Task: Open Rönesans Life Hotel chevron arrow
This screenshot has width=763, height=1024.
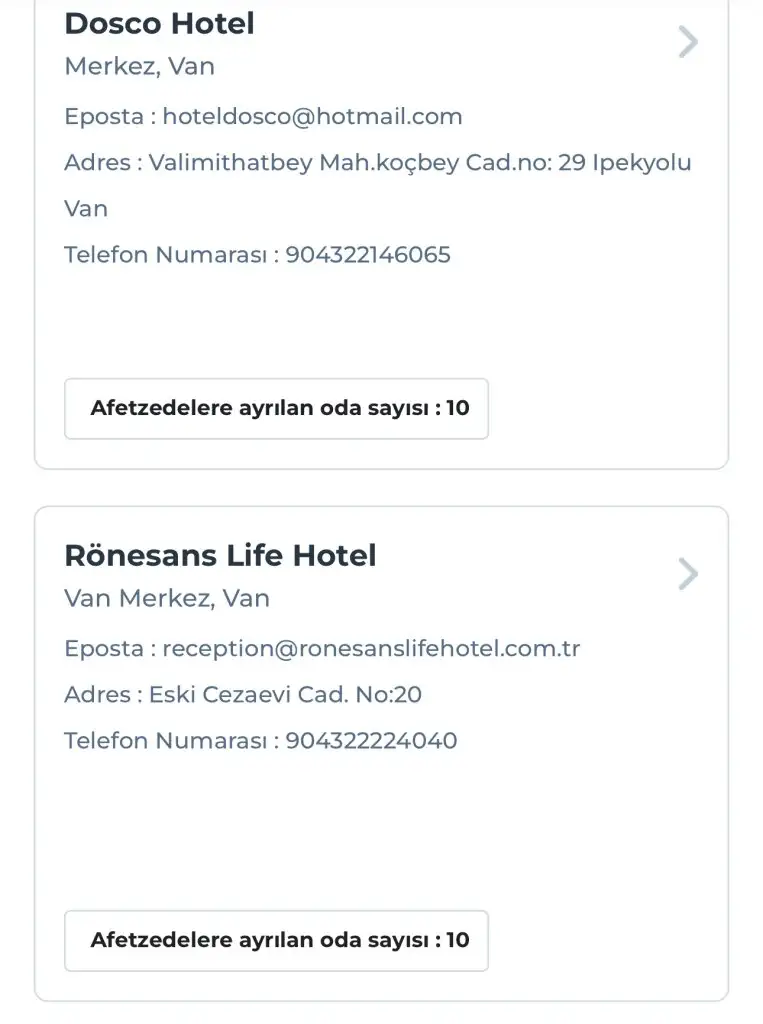Action: coord(687,574)
